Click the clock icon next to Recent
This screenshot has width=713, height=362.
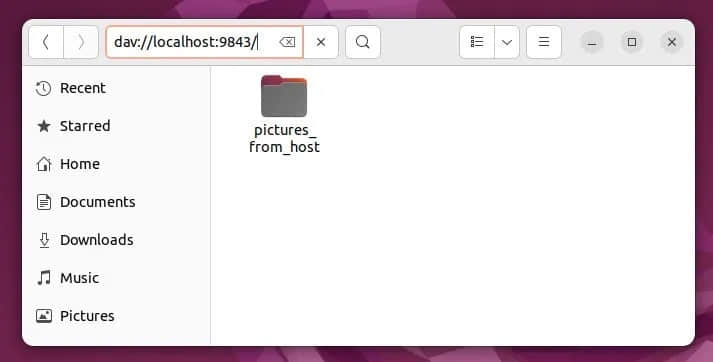(x=44, y=88)
